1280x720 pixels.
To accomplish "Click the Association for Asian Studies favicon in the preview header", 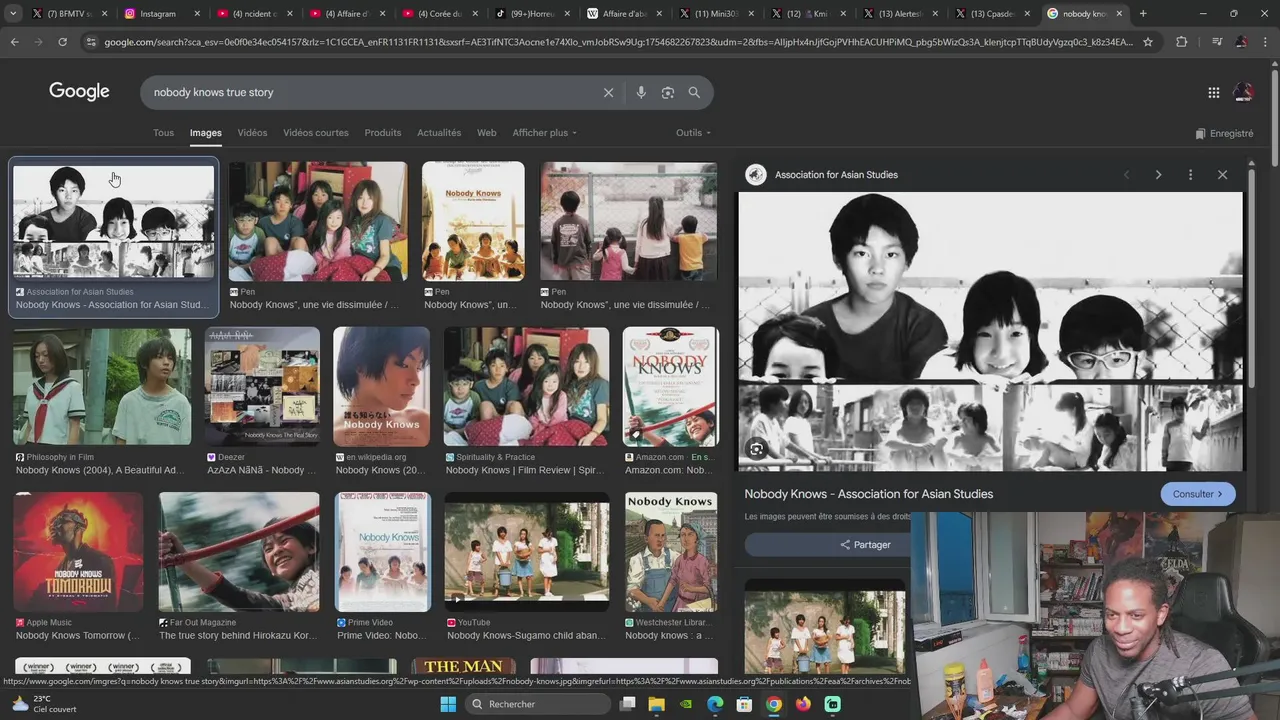I will point(756,175).
